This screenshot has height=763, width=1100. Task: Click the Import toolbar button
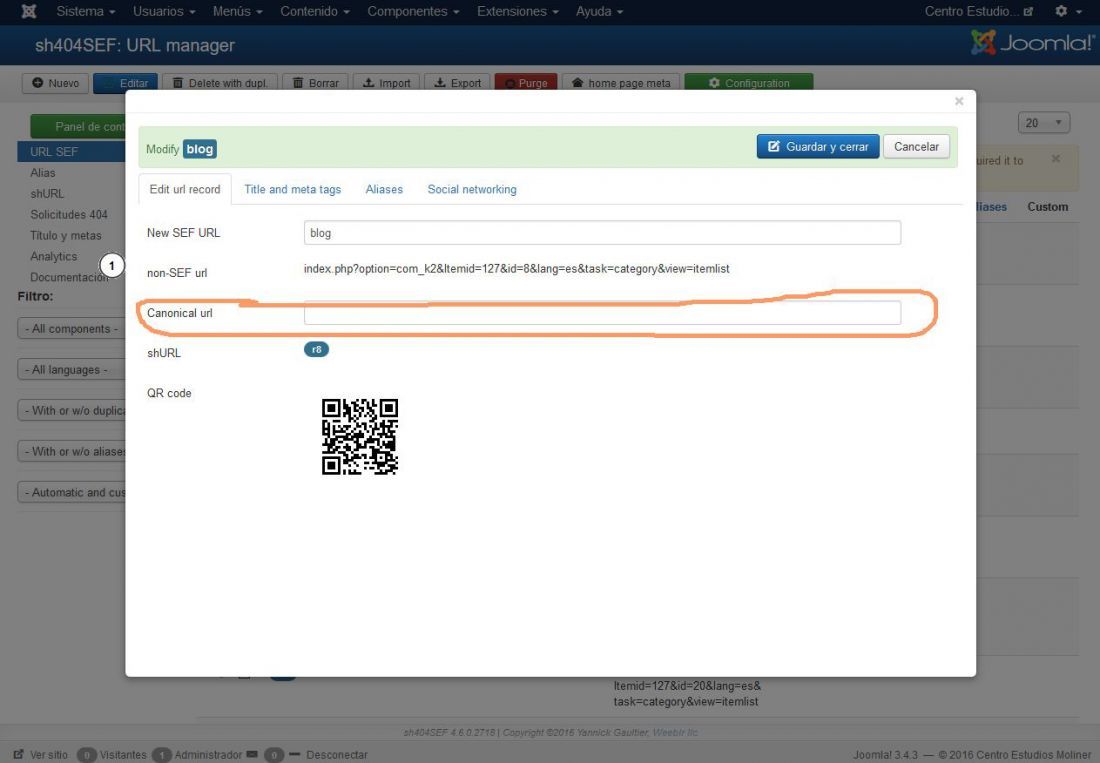387,83
